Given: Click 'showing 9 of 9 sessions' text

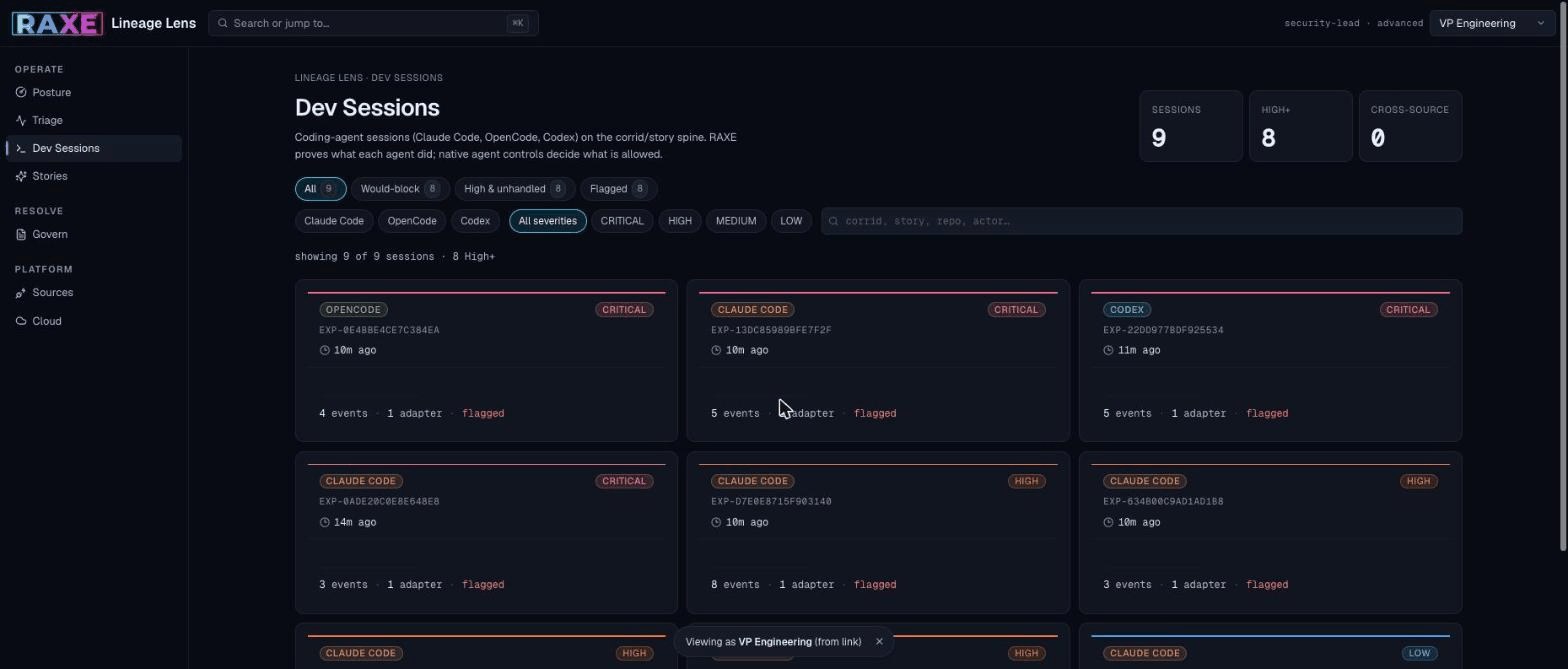Looking at the screenshot, I should click(364, 257).
